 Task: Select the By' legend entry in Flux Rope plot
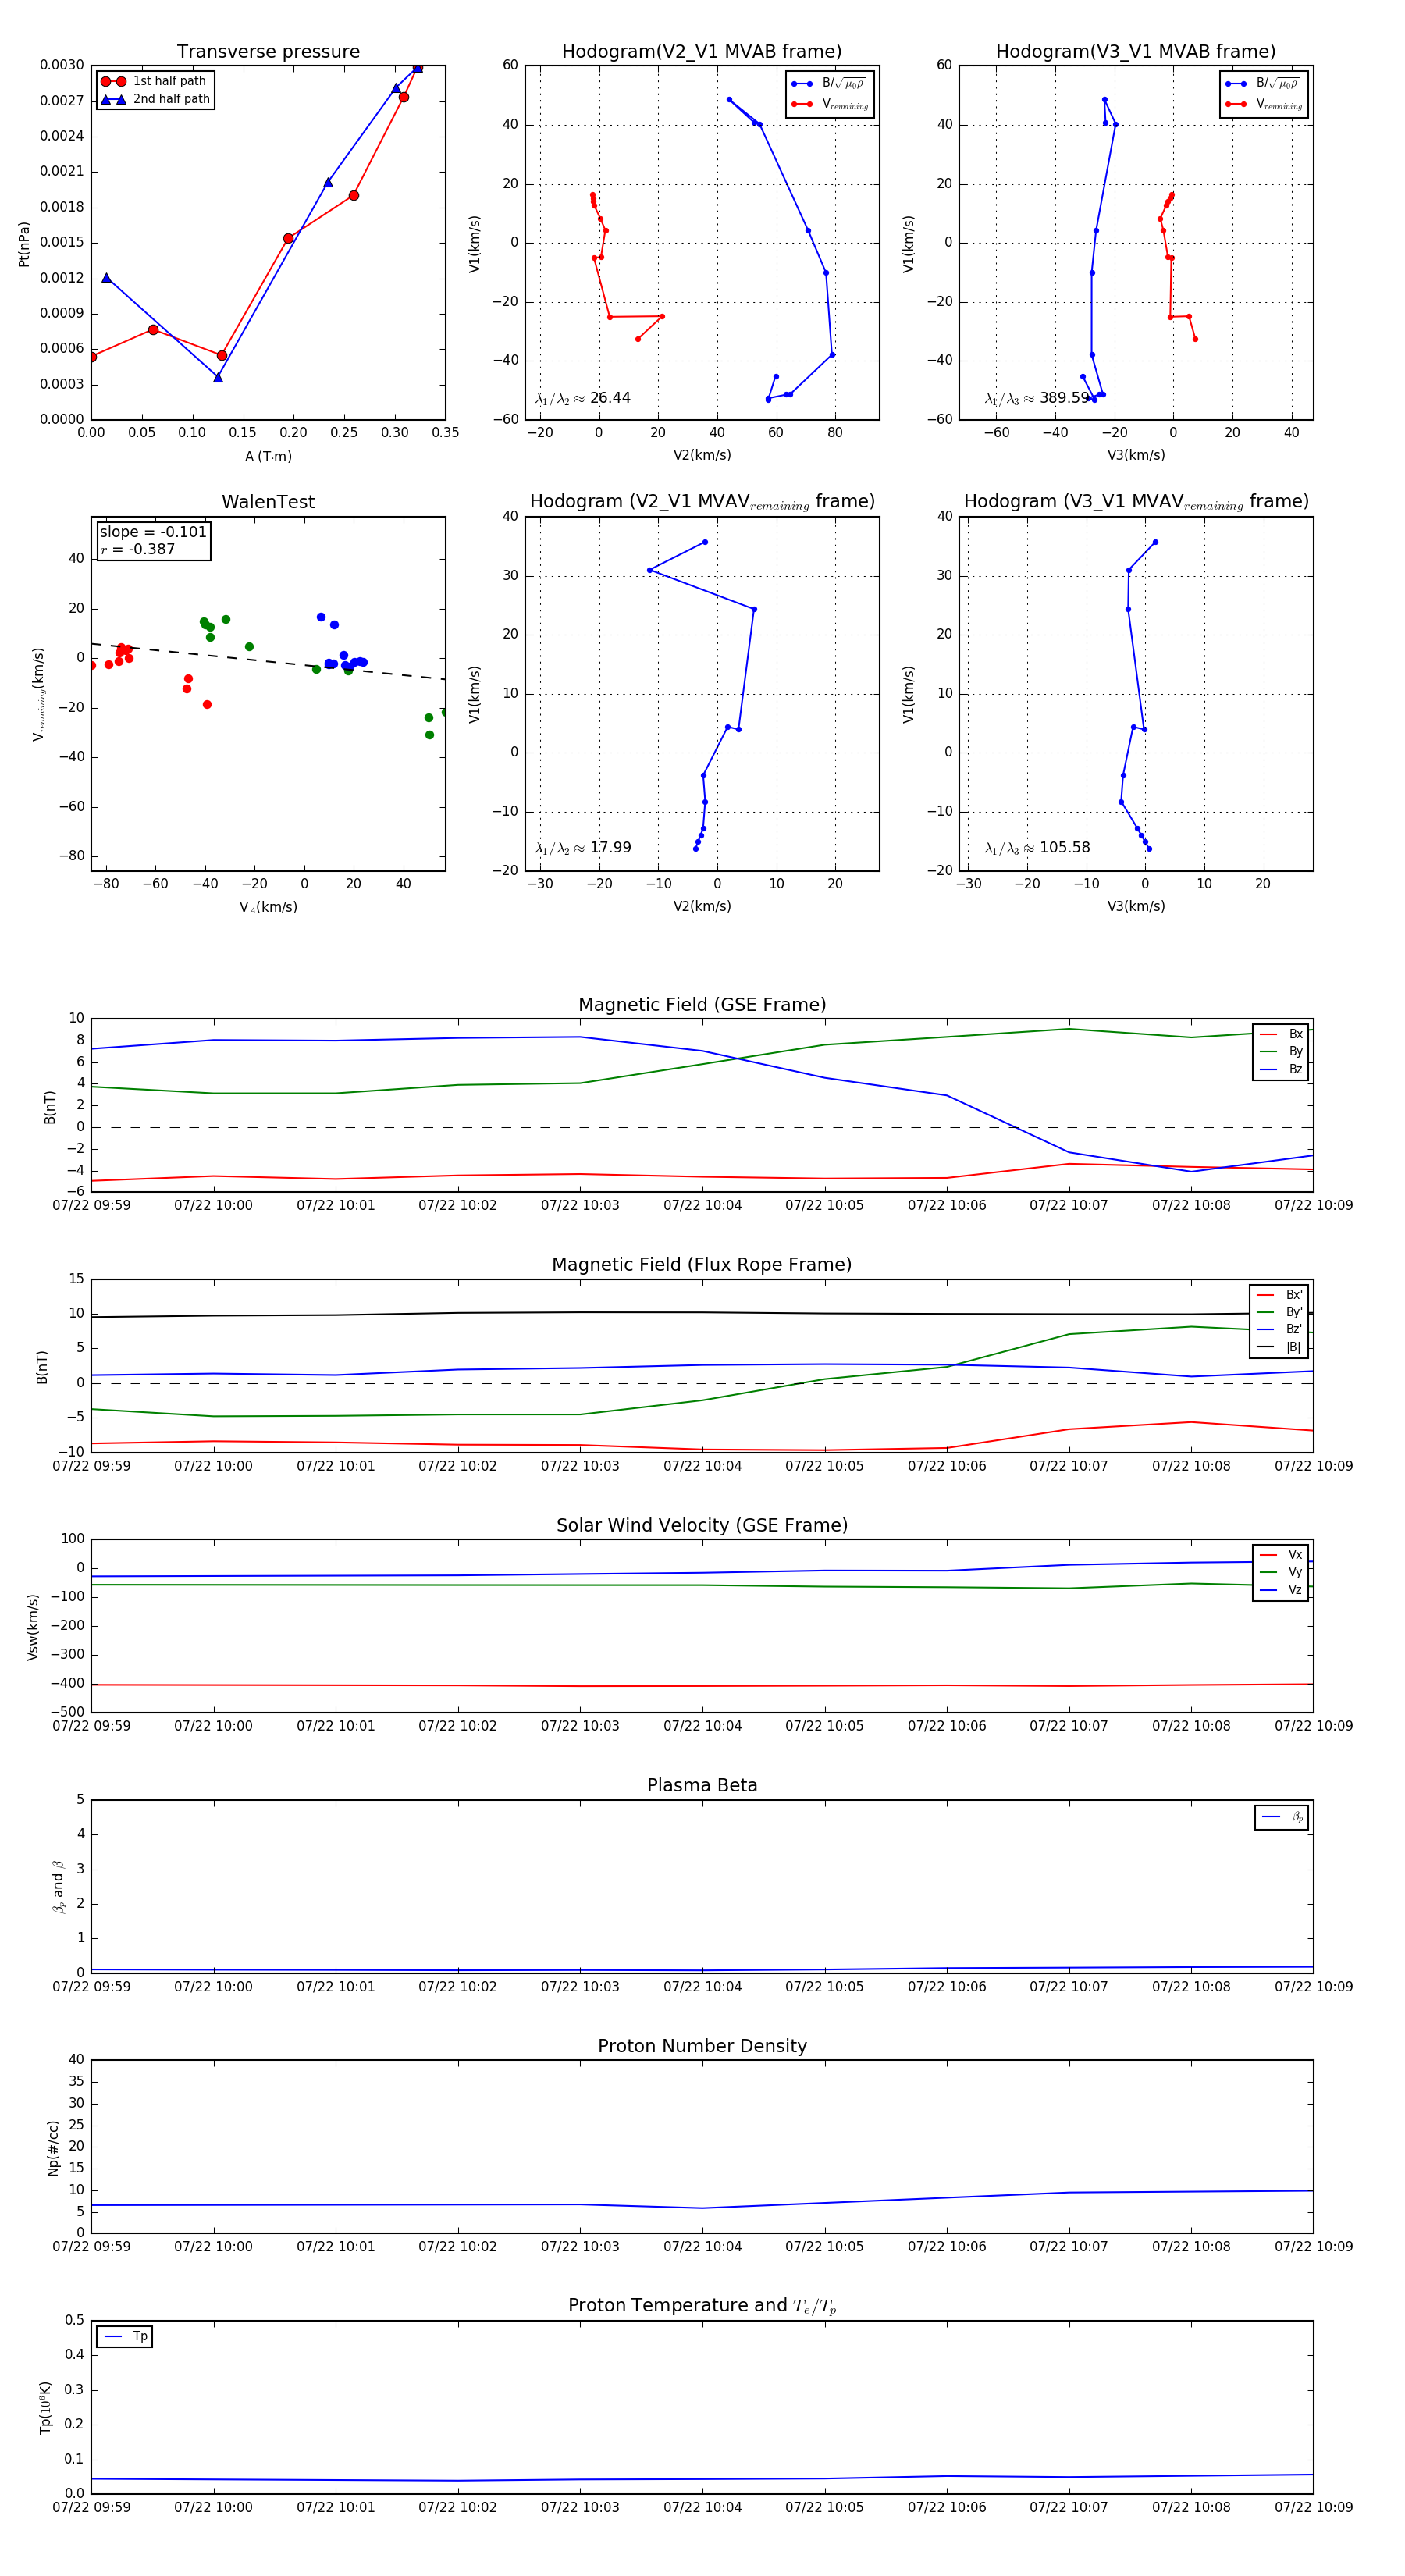coord(1279,1312)
